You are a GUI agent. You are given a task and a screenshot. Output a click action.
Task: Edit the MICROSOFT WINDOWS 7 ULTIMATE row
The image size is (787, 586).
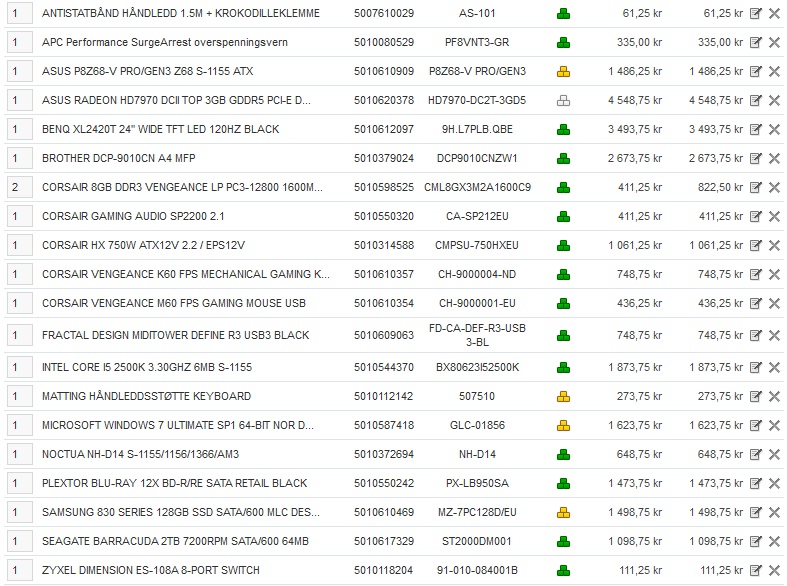tap(755, 425)
